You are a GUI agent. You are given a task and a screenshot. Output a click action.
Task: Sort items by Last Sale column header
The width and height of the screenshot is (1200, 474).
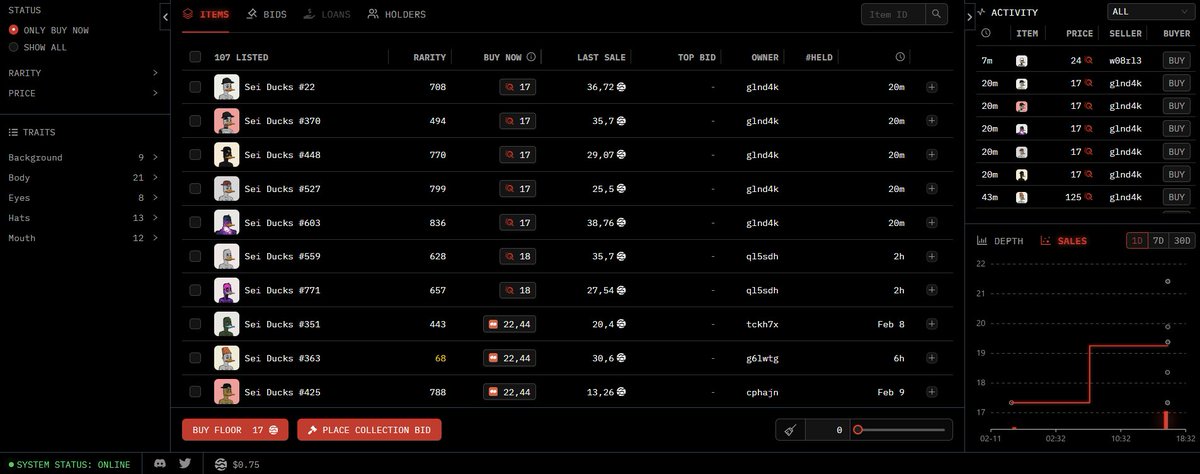601,57
